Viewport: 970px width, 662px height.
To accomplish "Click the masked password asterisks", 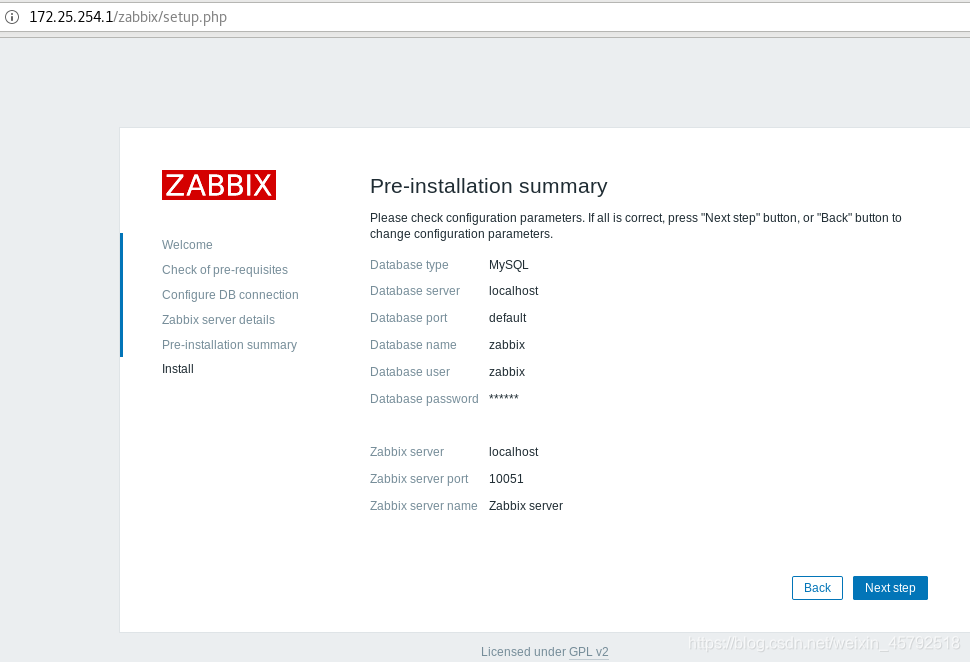I will coord(504,397).
